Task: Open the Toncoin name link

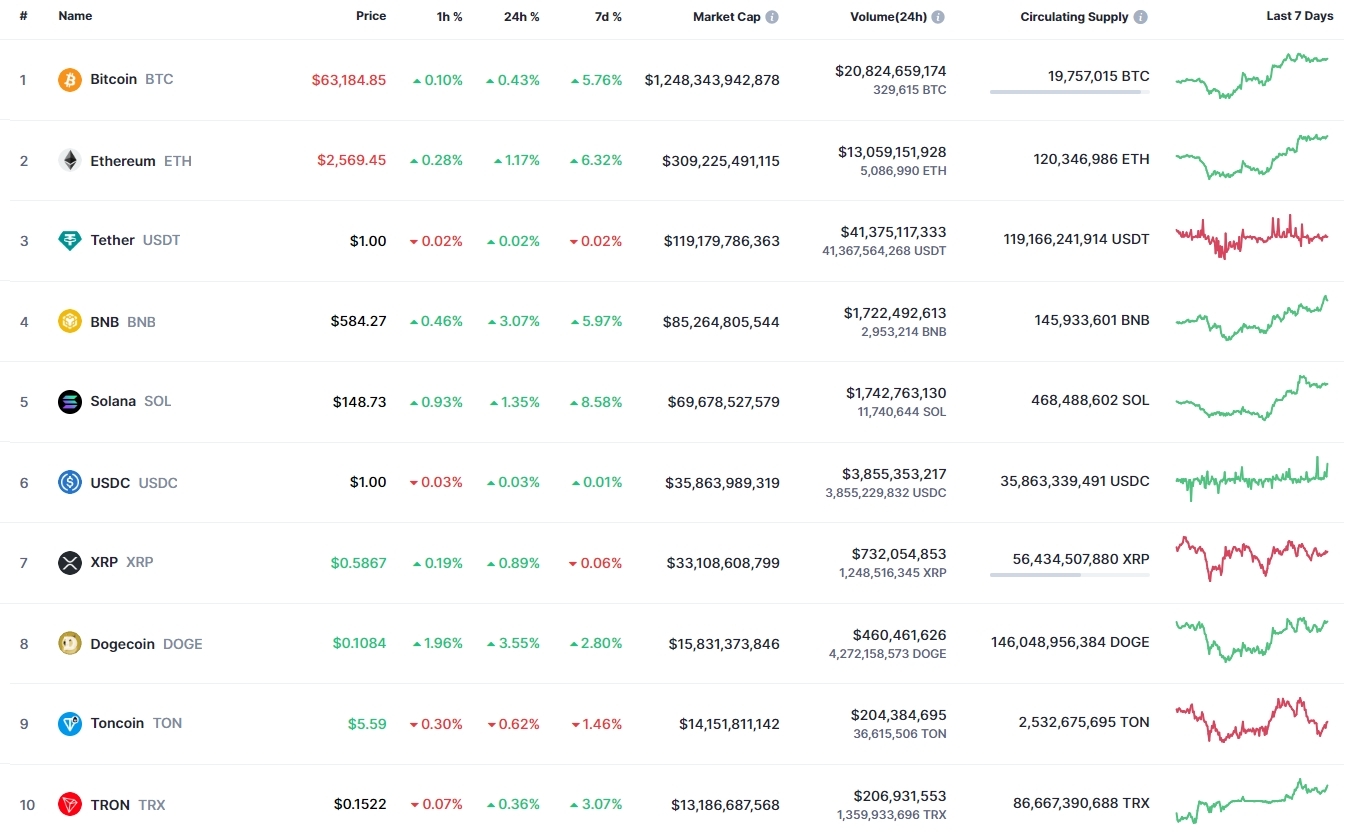Action: (117, 723)
